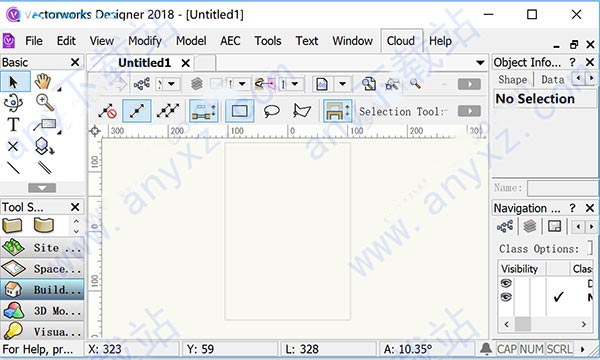Select the Round Wall tool icon
This screenshot has width=600, height=360.
[x=44, y=225]
